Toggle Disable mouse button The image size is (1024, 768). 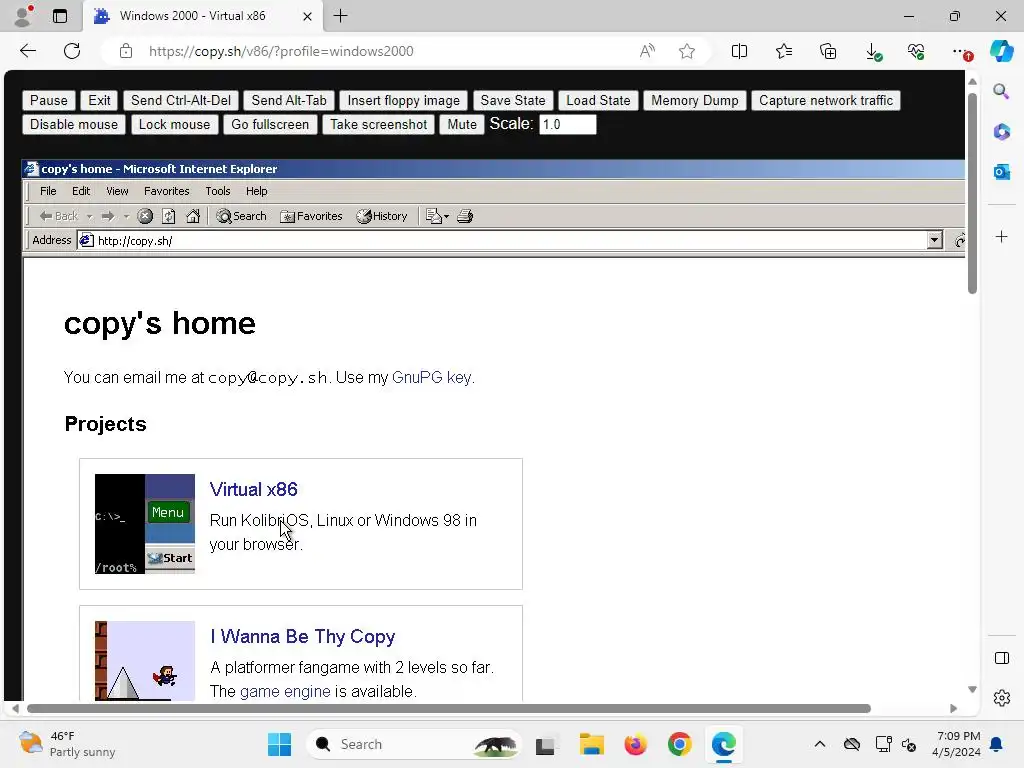pos(74,125)
